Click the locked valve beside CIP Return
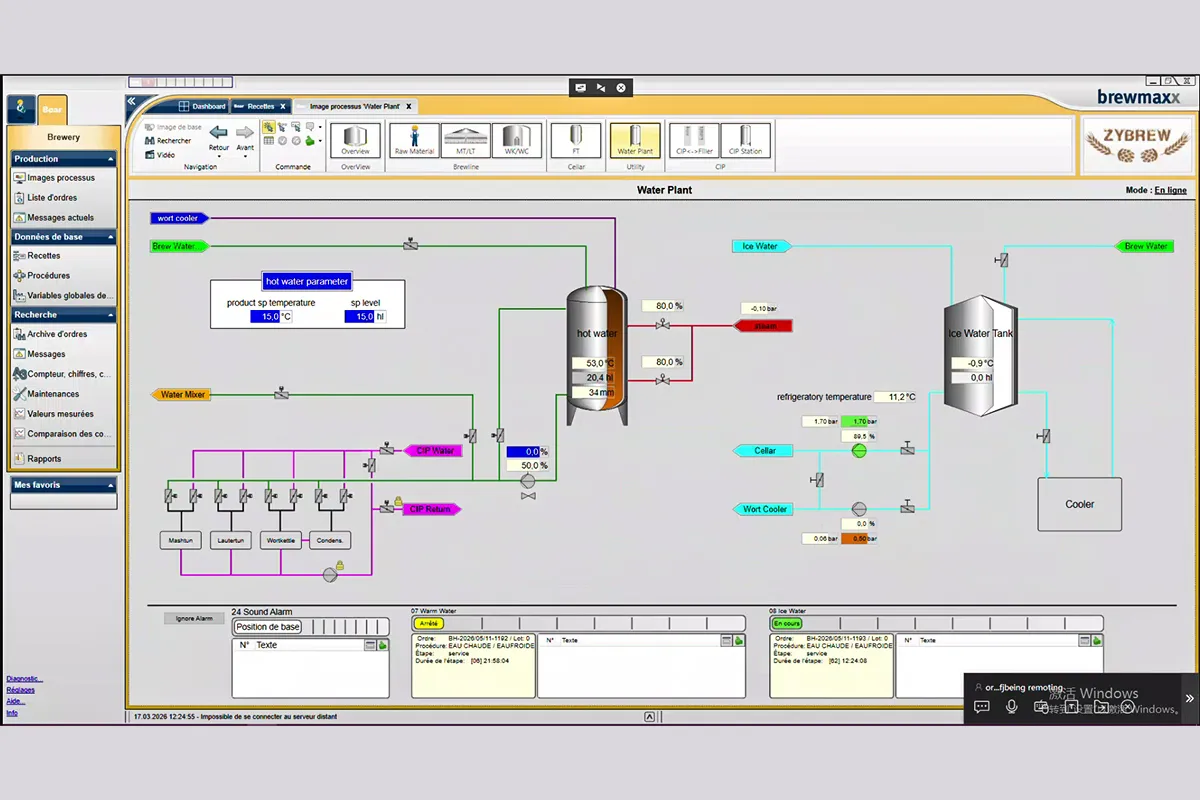The width and height of the screenshot is (1200, 800). pos(388,508)
